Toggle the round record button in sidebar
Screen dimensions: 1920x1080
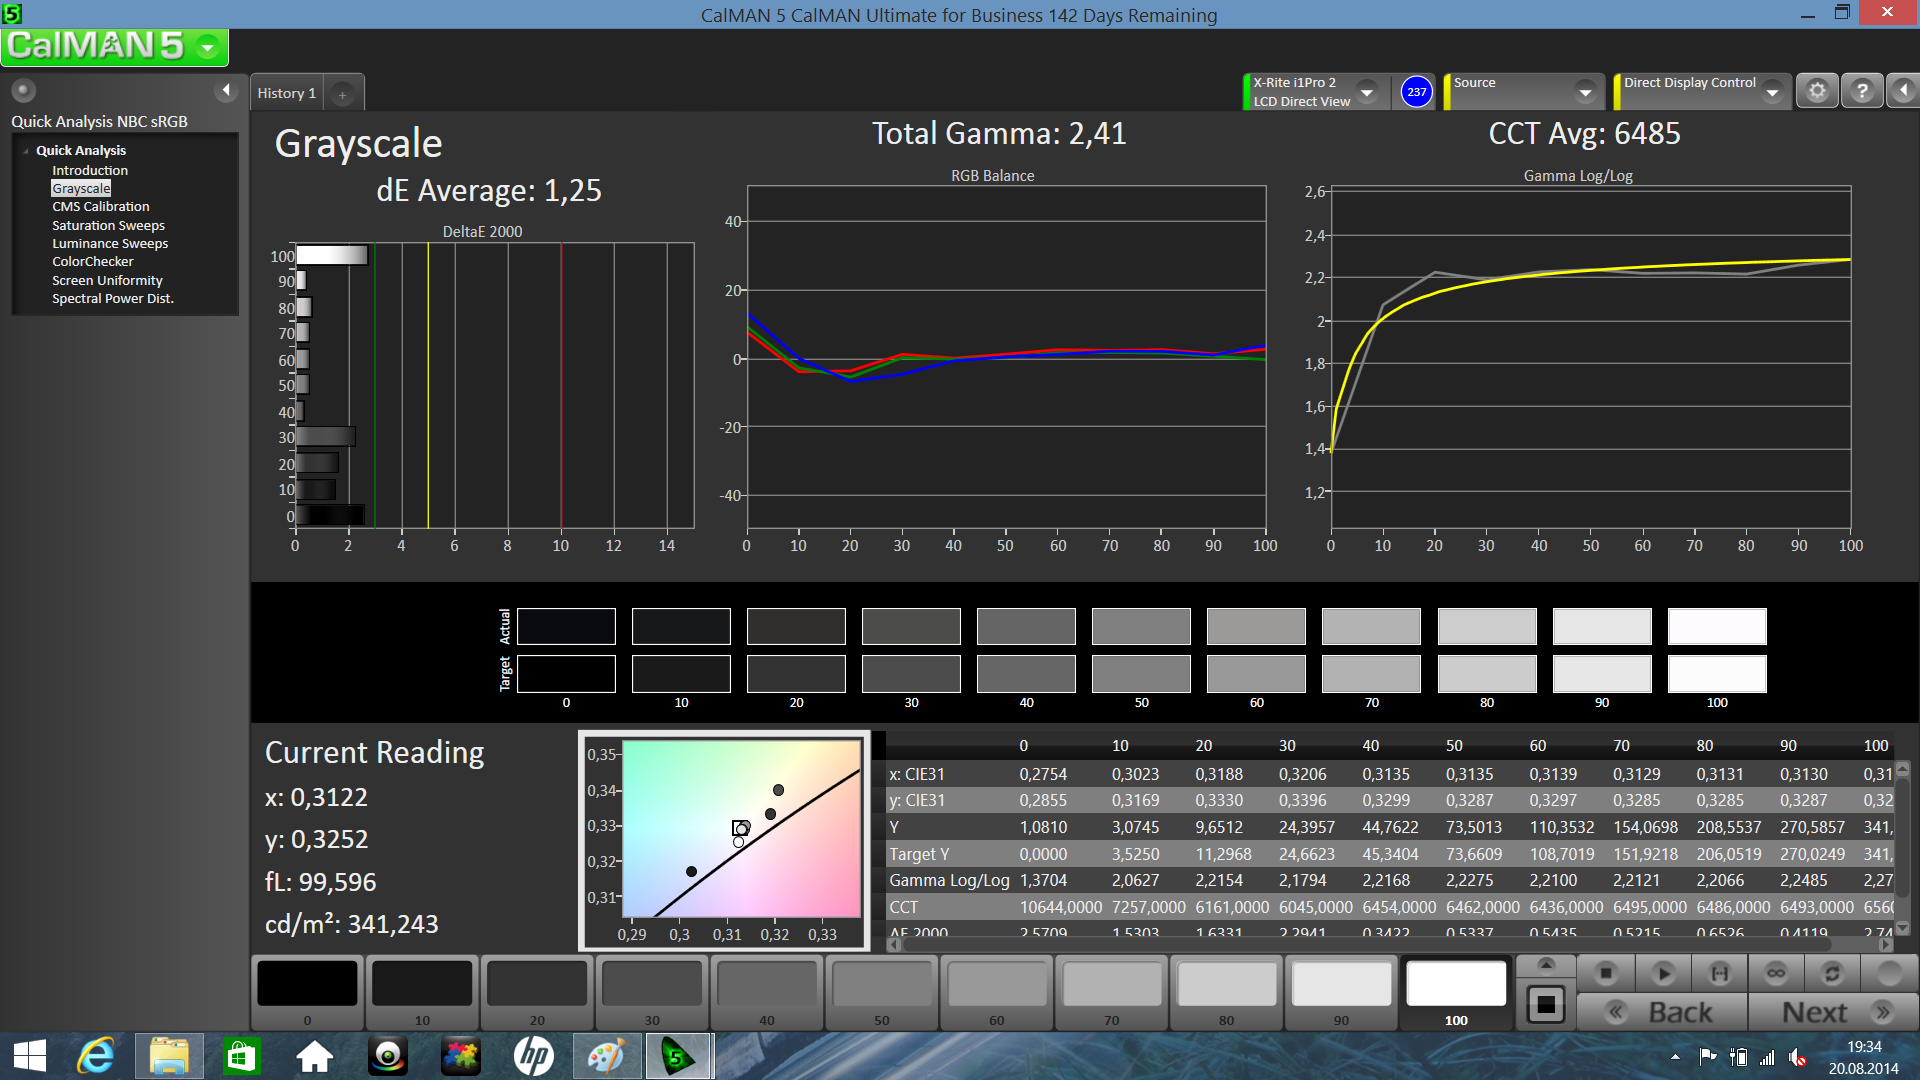coord(23,91)
